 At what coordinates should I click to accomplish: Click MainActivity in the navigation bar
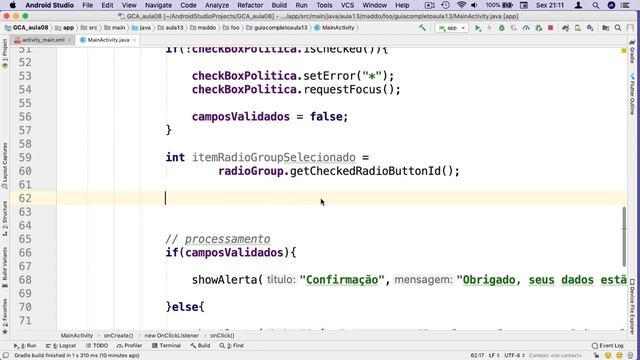pyautogui.click(x=334, y=28)
